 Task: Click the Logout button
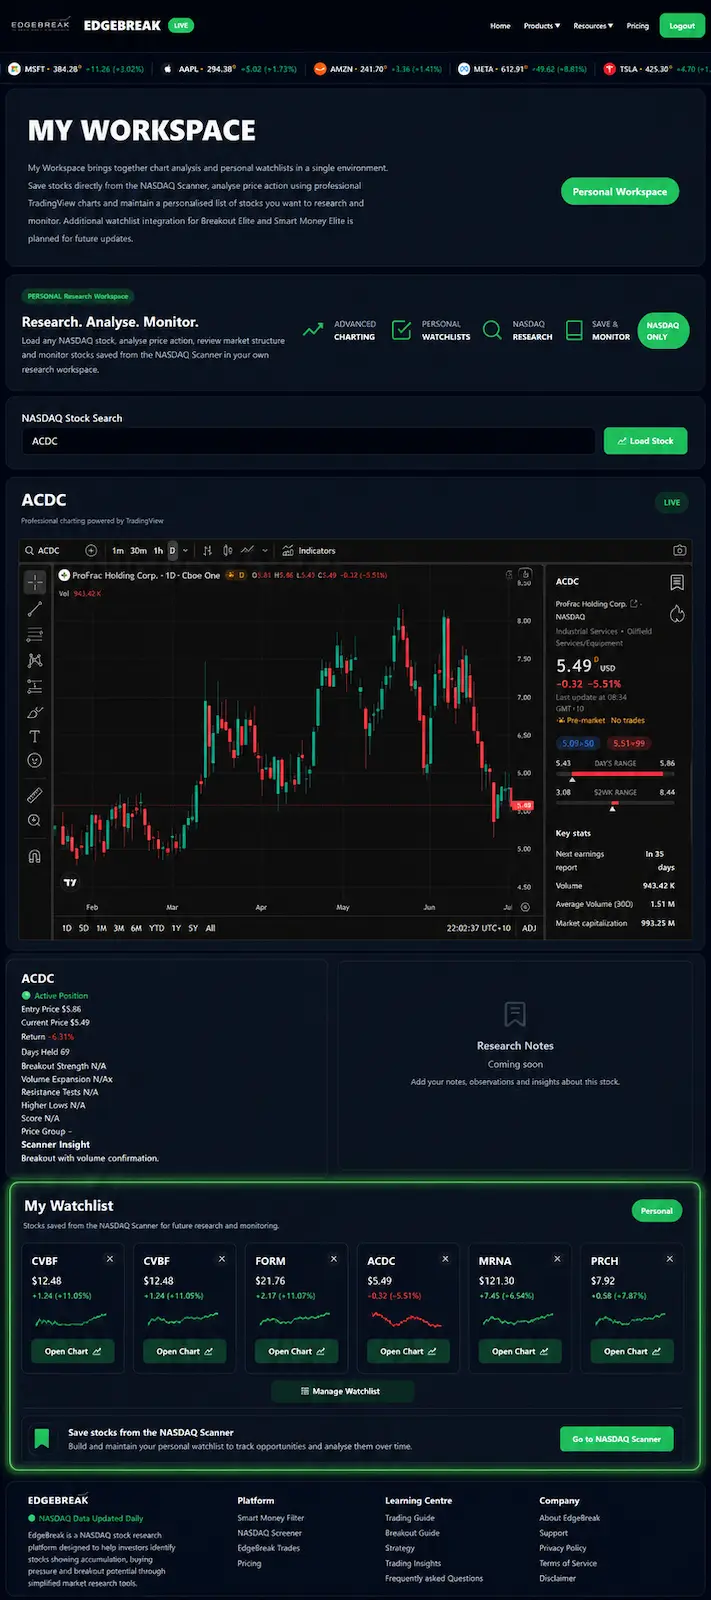682,26
